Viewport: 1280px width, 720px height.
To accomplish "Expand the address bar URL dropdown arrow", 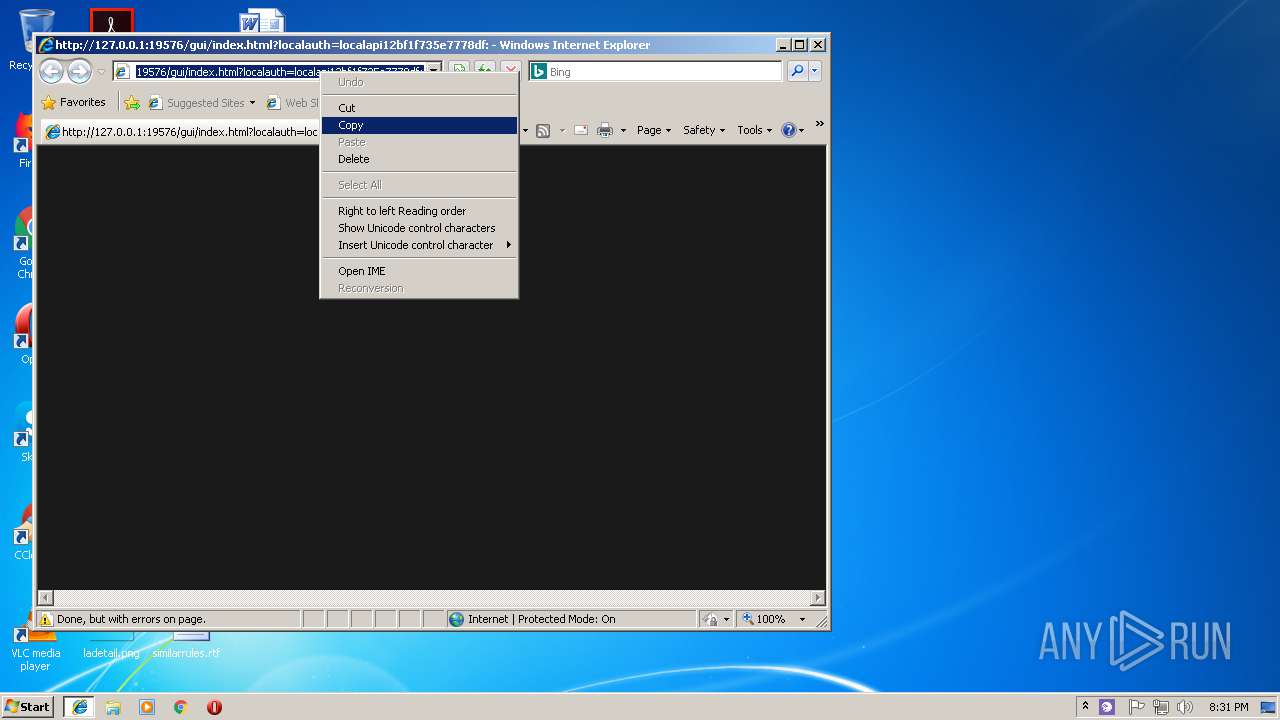I will (x=434, y=71).
